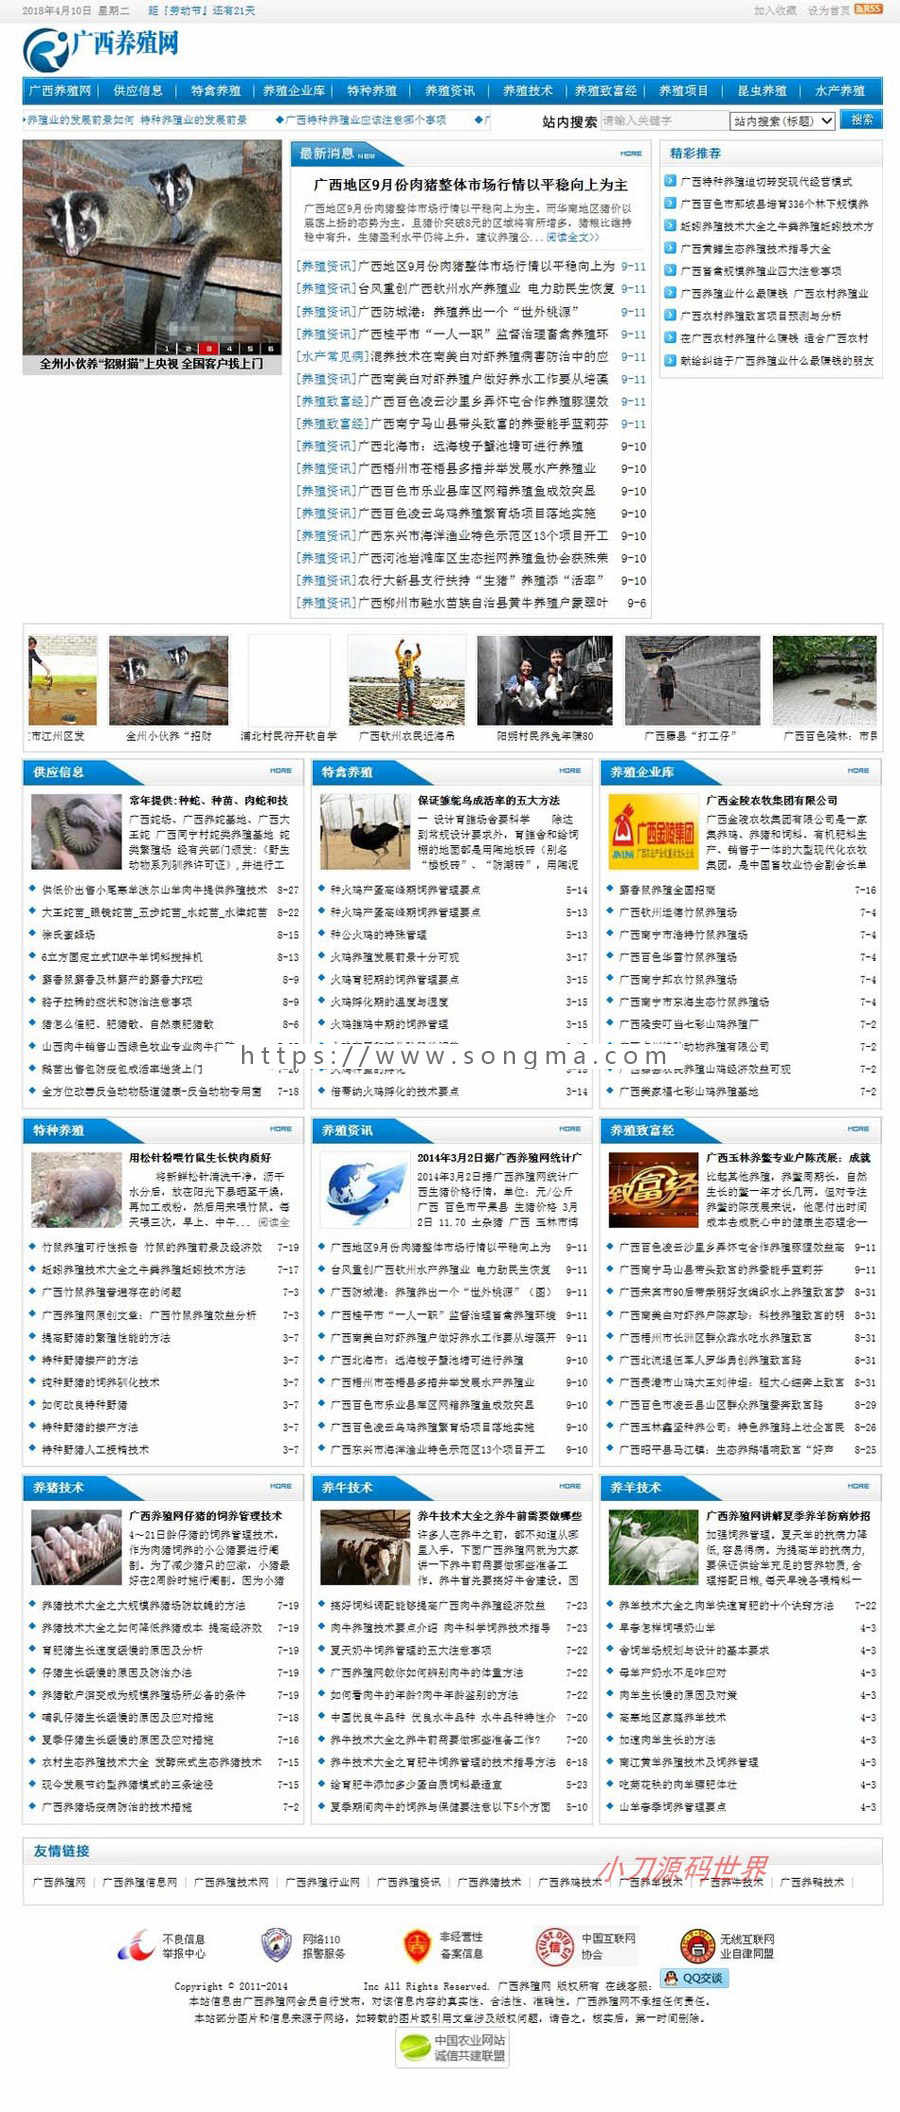Open the 站内搜索(标题) search type dropdown
The height and width of the screenshot is (2112, 900).
tap(782, 121)
